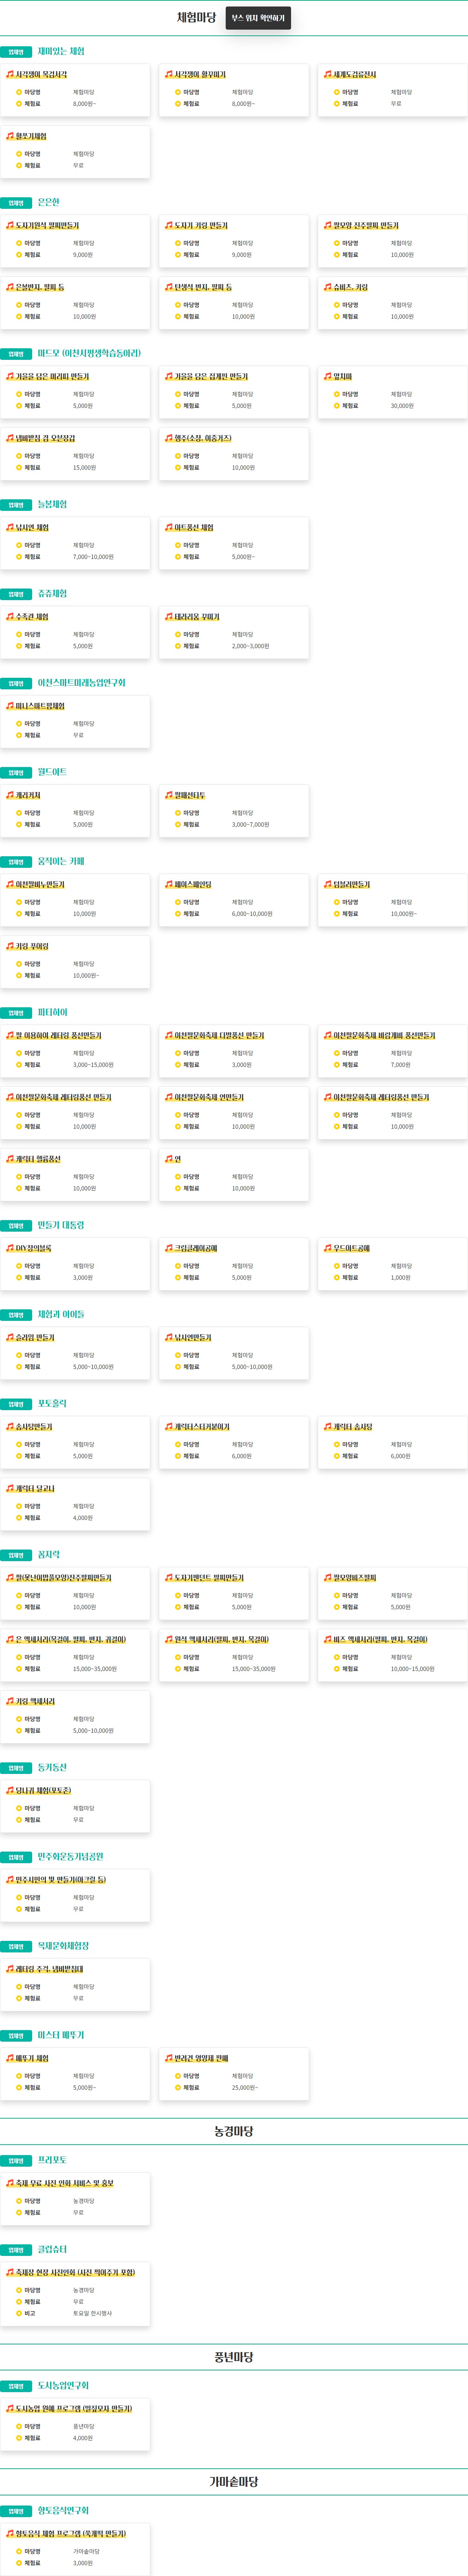Click the note icon beside 크림클레이공예
The image size is (468, 2576).
click(x=169, y=1248)
